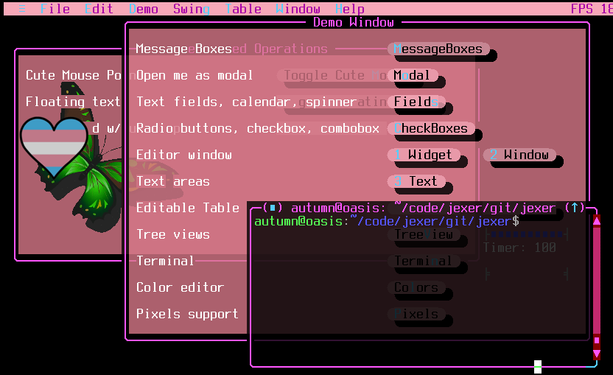Click the terminal scrollbar up arrow
Screen dimensions: 613x375
coord(597,221)
